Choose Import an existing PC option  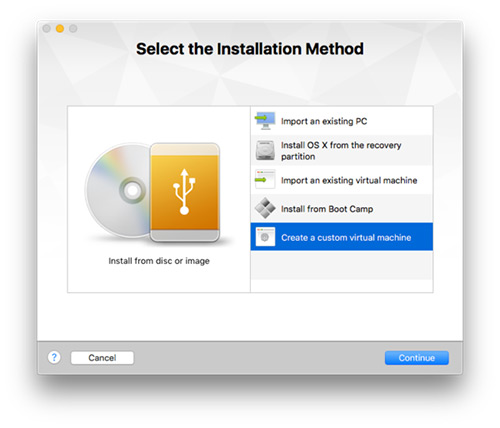click(x=342, y=121)
